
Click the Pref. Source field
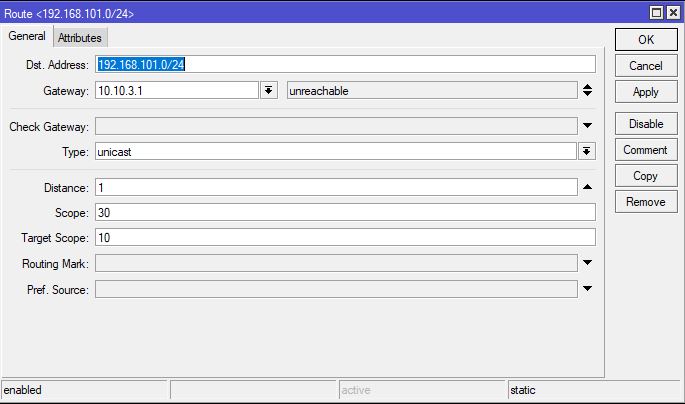336,289
